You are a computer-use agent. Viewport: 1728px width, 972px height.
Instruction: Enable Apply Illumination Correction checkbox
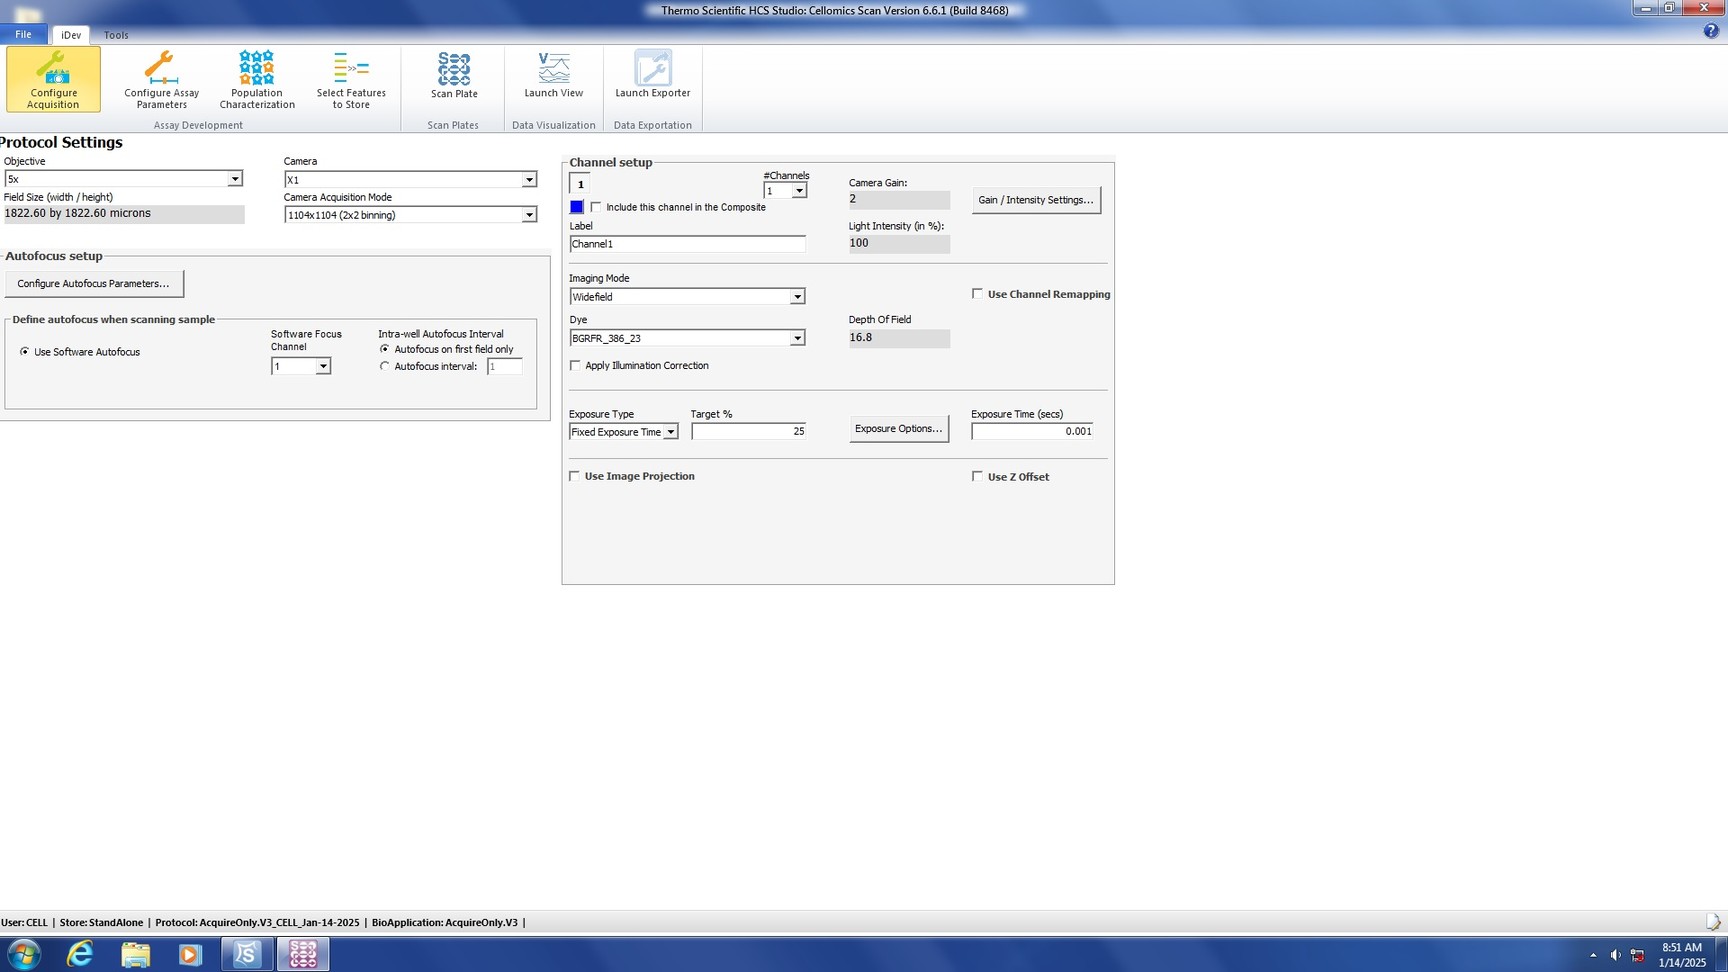[x=575, y=366]
